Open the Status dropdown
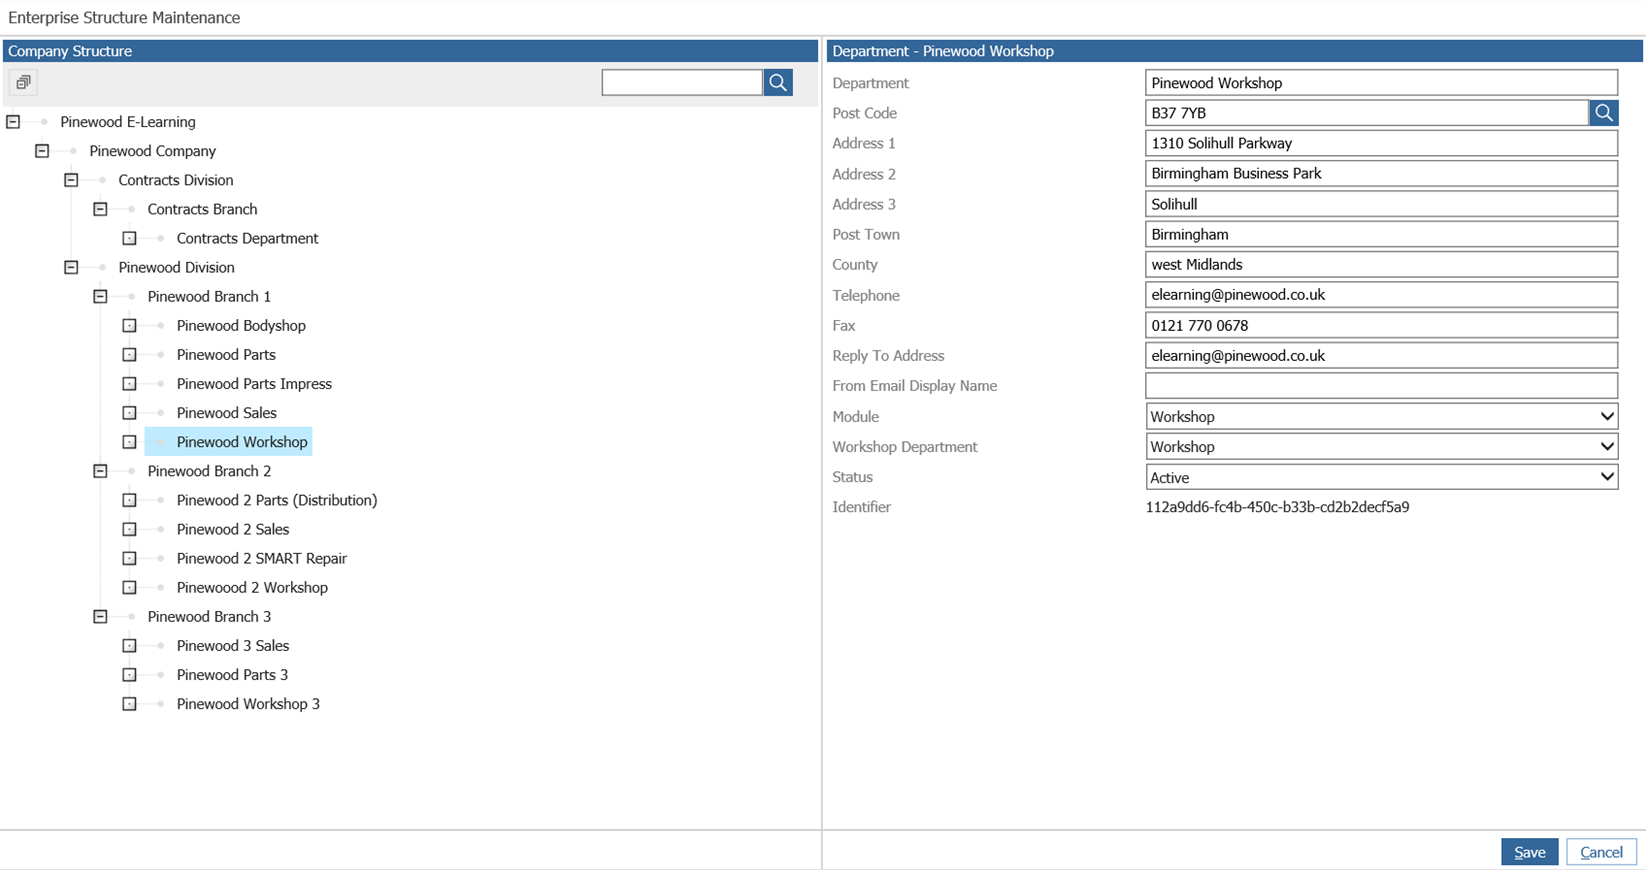The width and height of the screenshot is (1646, 870). point(1381,477)
